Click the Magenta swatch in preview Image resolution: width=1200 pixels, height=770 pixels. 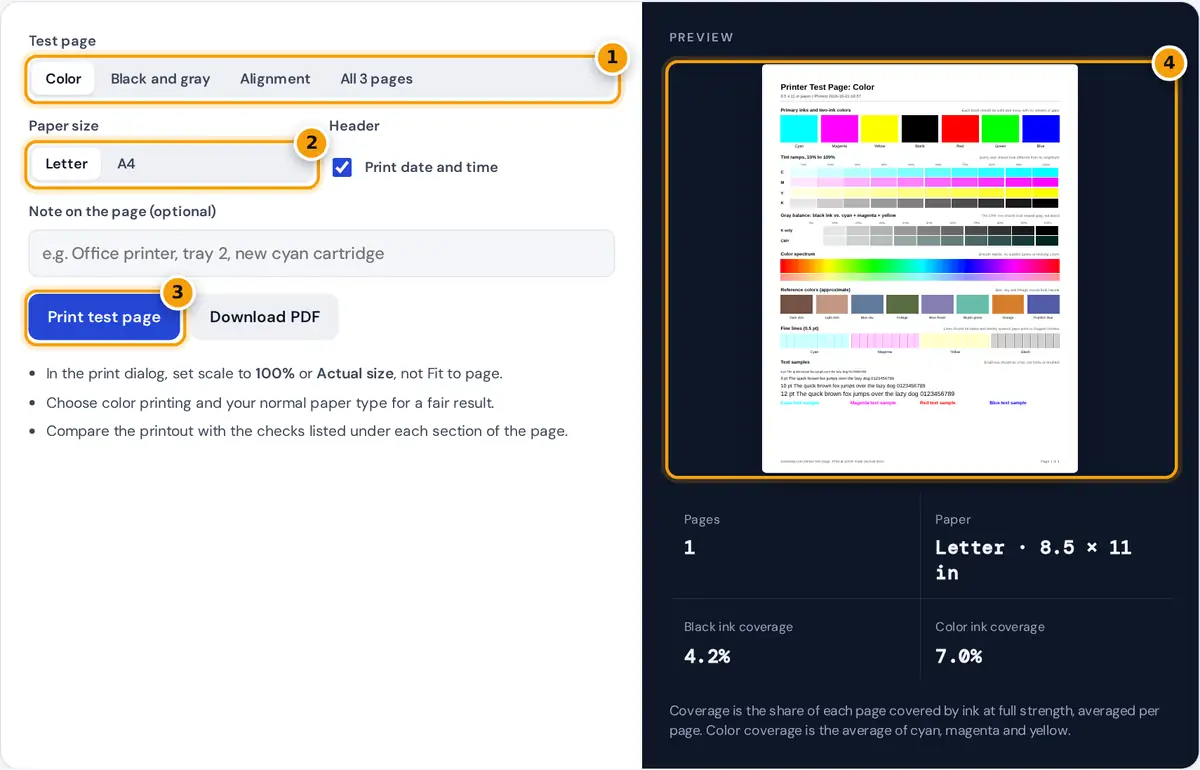pyautogui.click(x=839, y=129)
